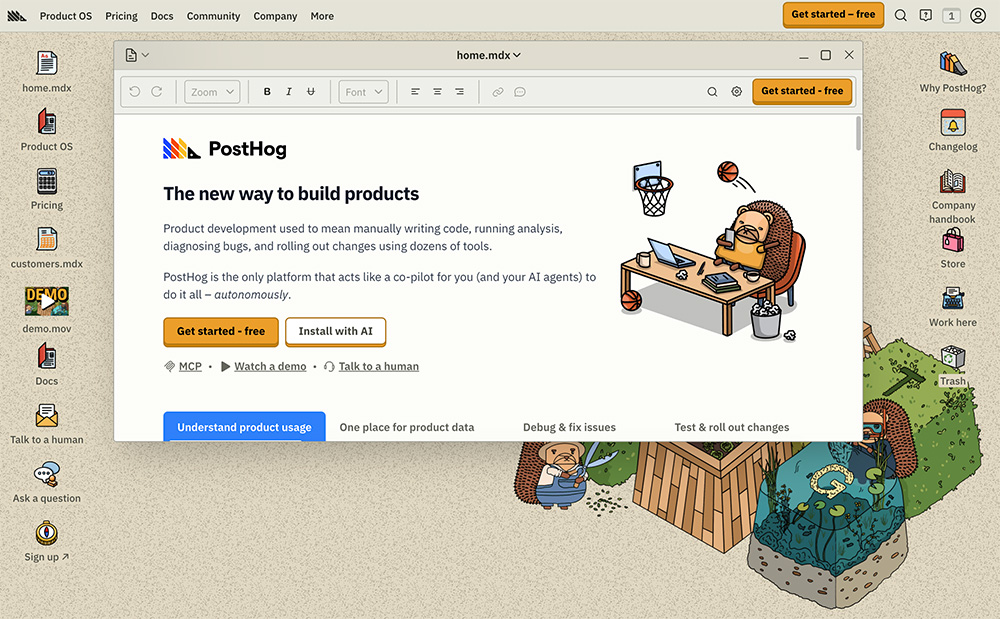Open the Docs menu item

(x=162, y=16)
